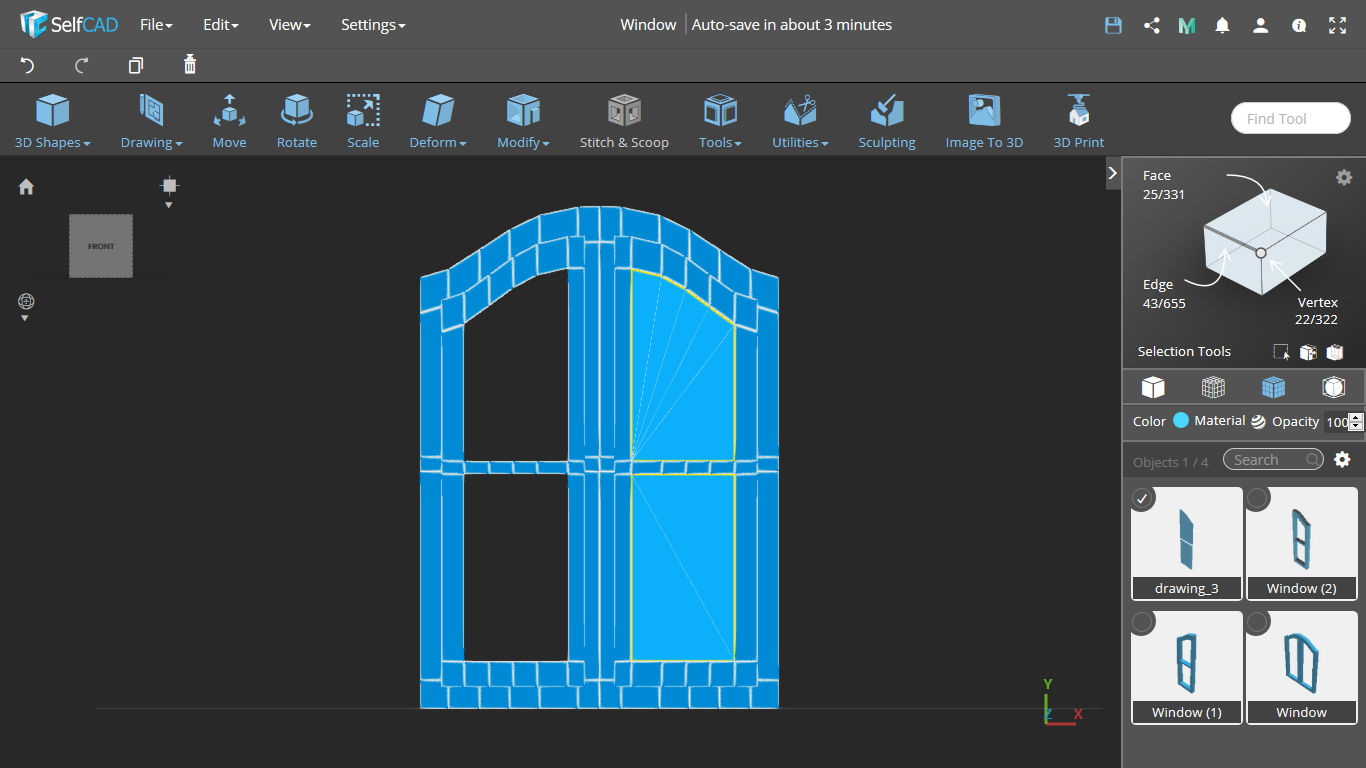Open the user account icon
The width and height of the screenshot is (1366, 768).
point(1261,26)
